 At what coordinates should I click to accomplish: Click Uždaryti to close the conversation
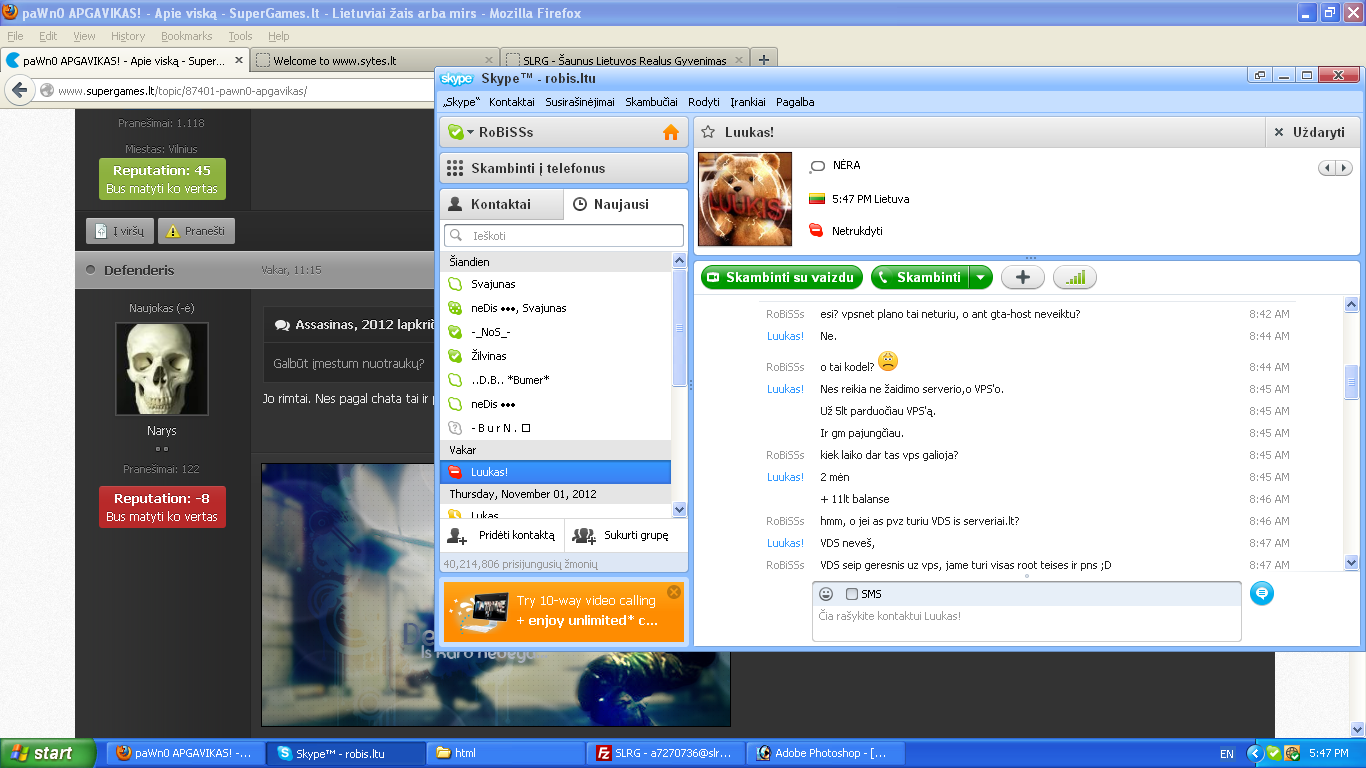1312,132
